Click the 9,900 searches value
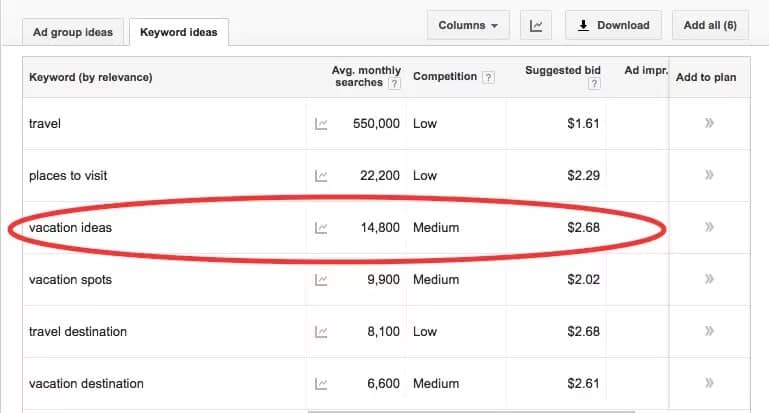The image size is (769, 413). click(x=383, y=280)
